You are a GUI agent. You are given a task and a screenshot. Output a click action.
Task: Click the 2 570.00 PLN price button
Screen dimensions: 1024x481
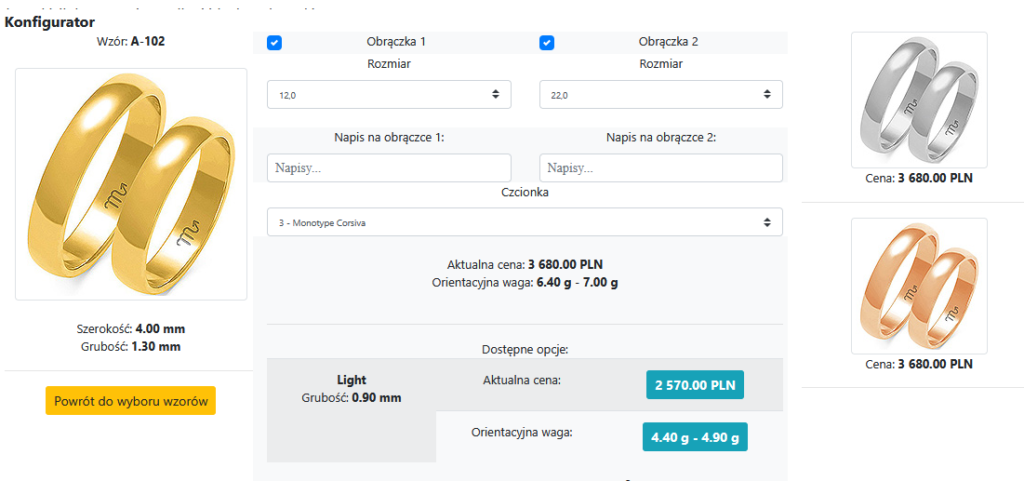point(695,385)
